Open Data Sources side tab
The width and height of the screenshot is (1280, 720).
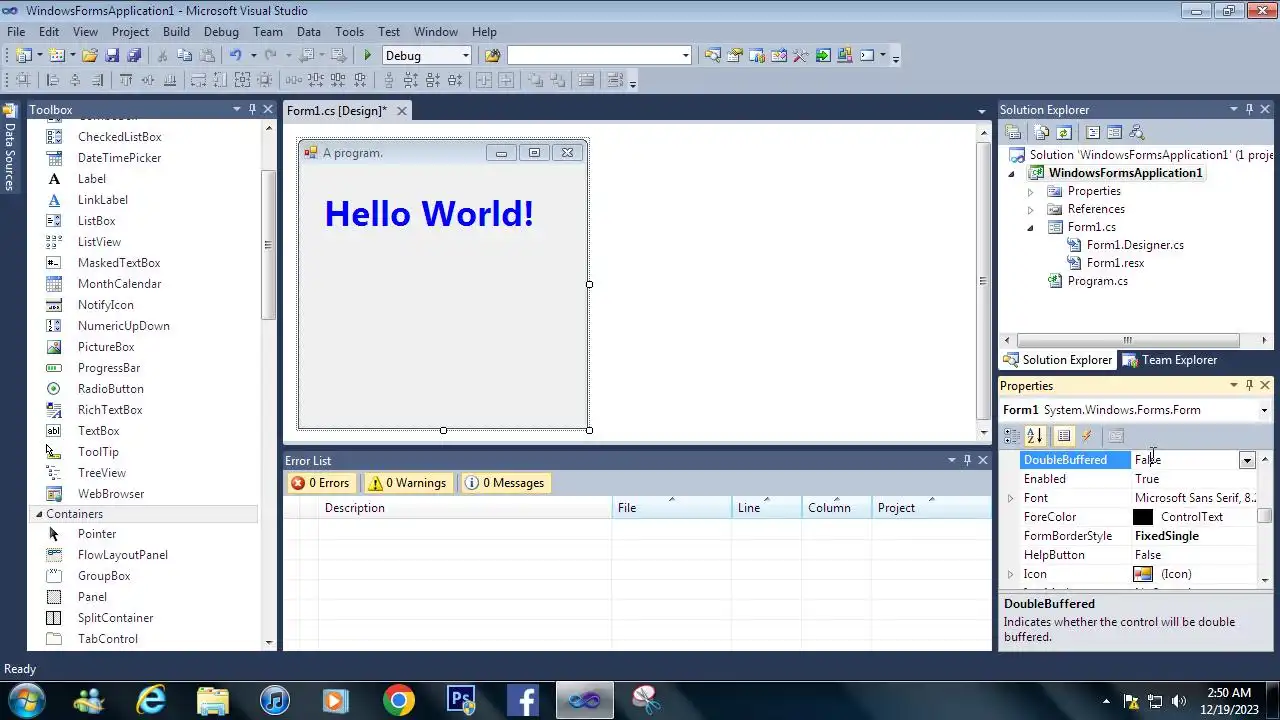tap(9, 148)
